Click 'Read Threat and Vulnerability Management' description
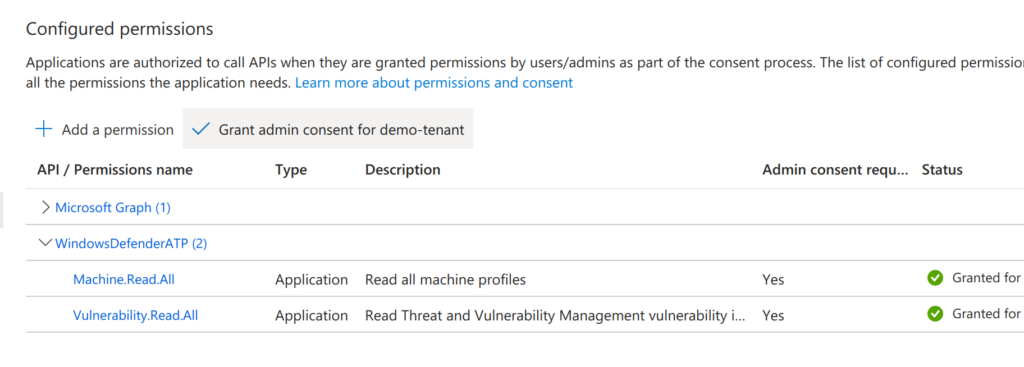 coord(554,315)
